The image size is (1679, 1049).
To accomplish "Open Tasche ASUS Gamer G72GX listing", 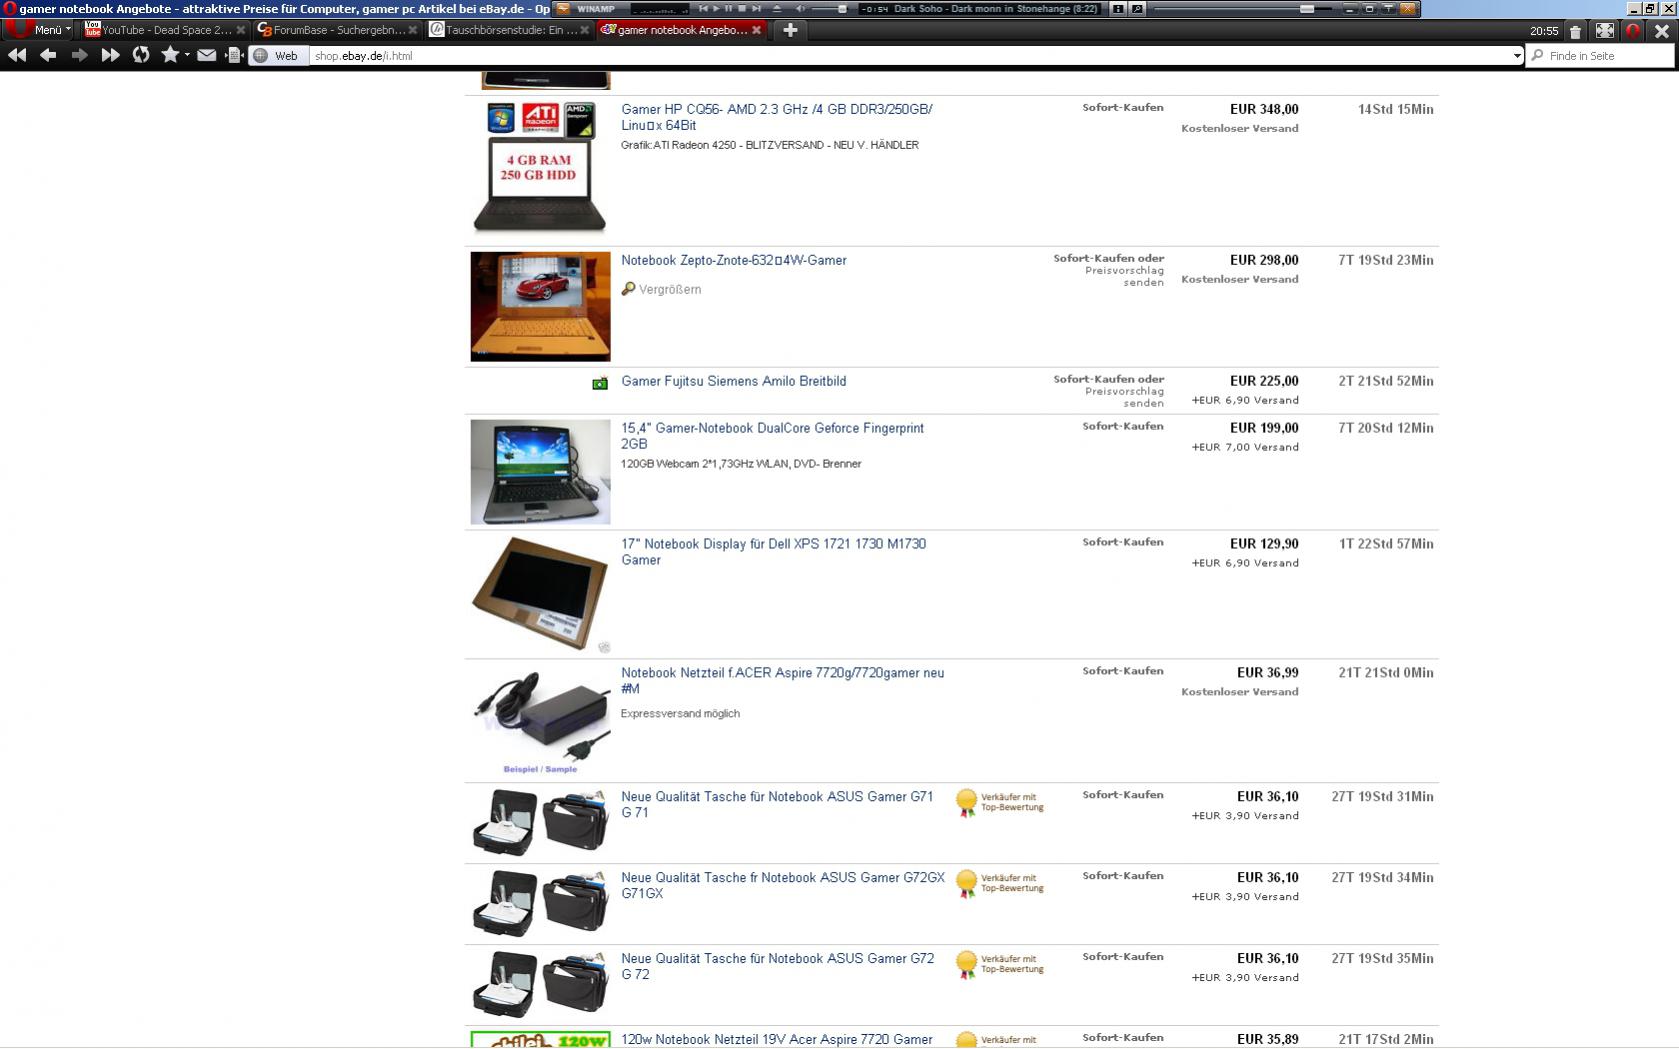I will [783, 886].
